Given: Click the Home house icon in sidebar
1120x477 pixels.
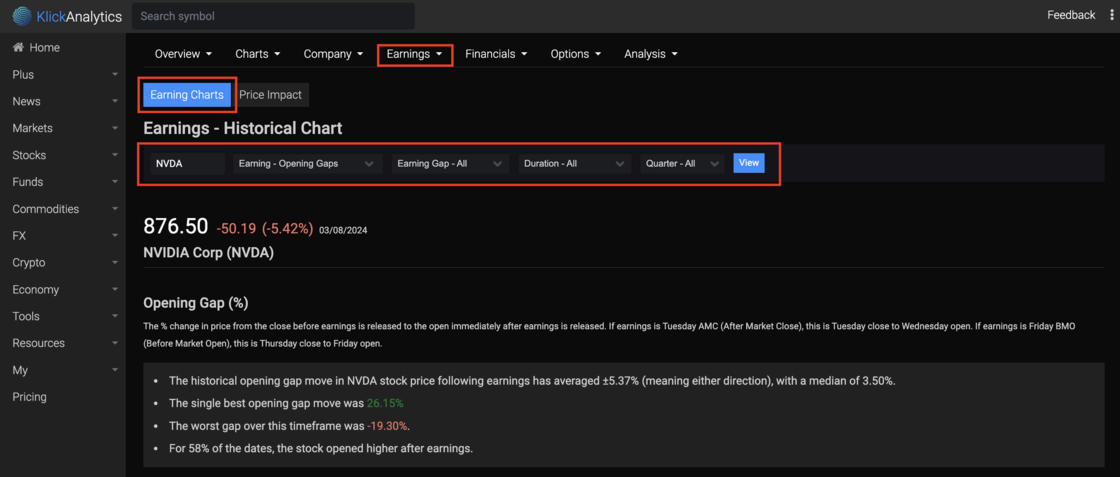Looking at the screenshot, I should point(18,48).
